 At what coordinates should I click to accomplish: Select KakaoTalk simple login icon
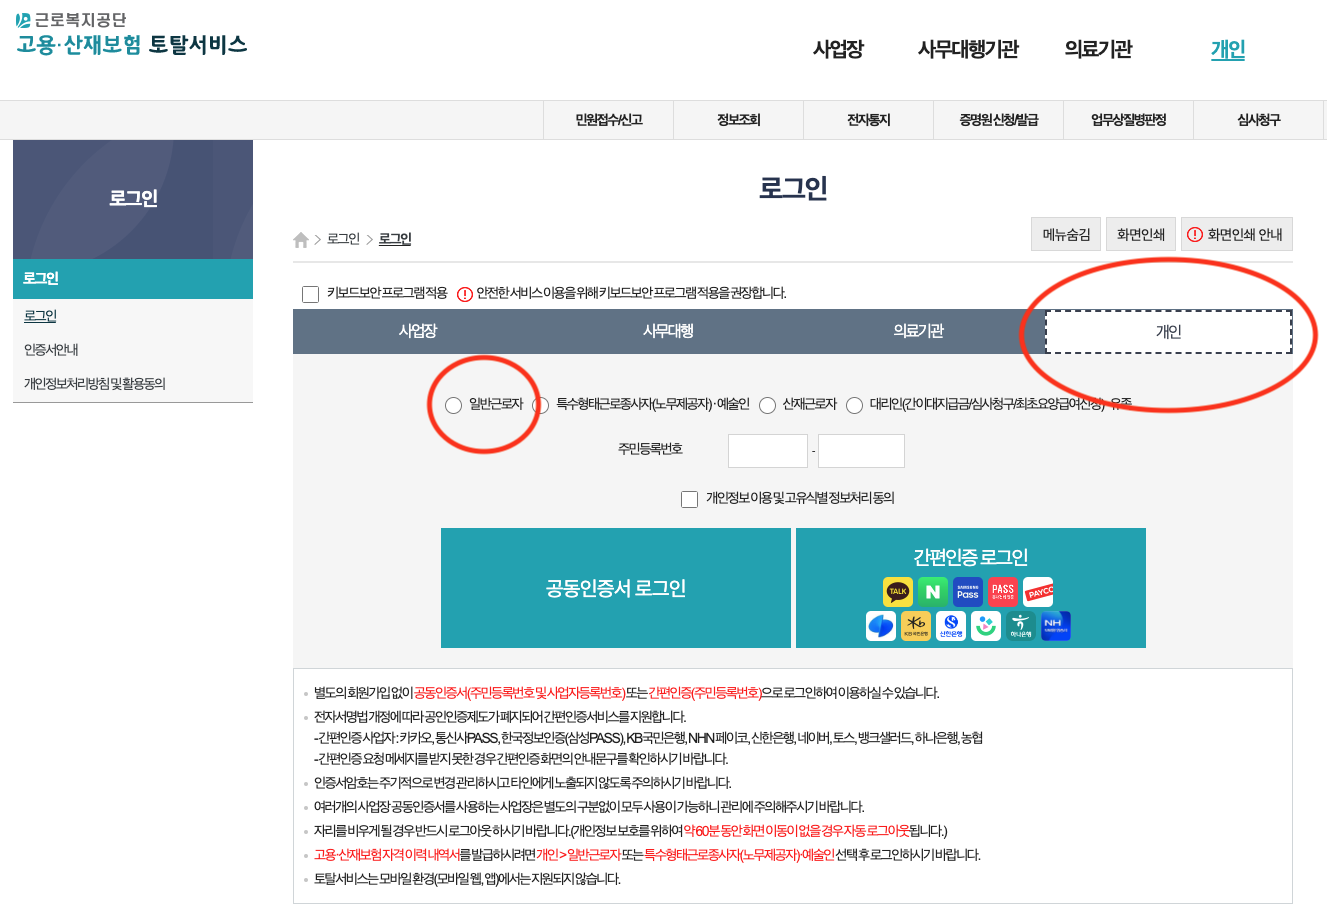tap(897, 591)
